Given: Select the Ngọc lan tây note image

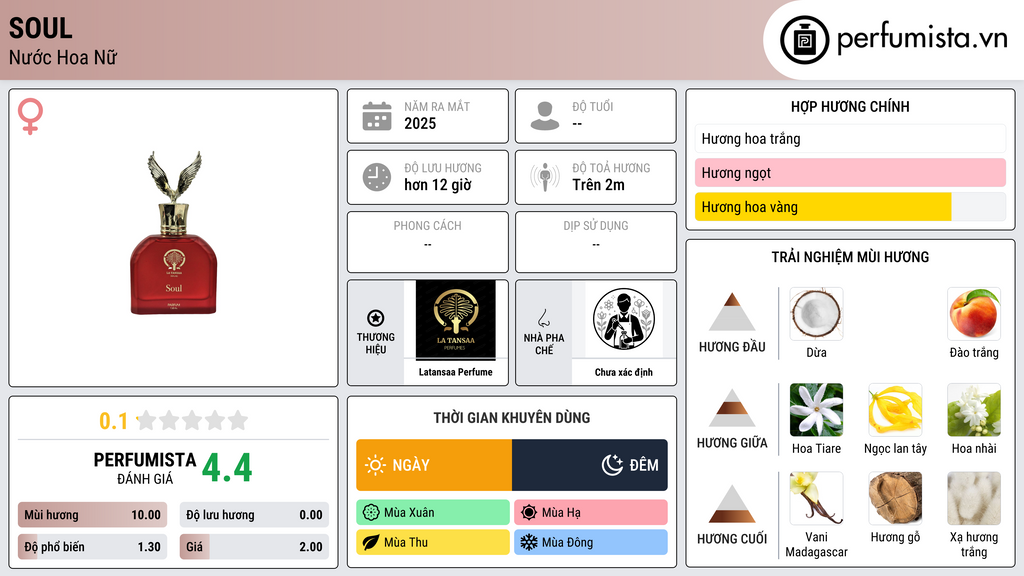Looking at the screenshot, I should point(895,410).
